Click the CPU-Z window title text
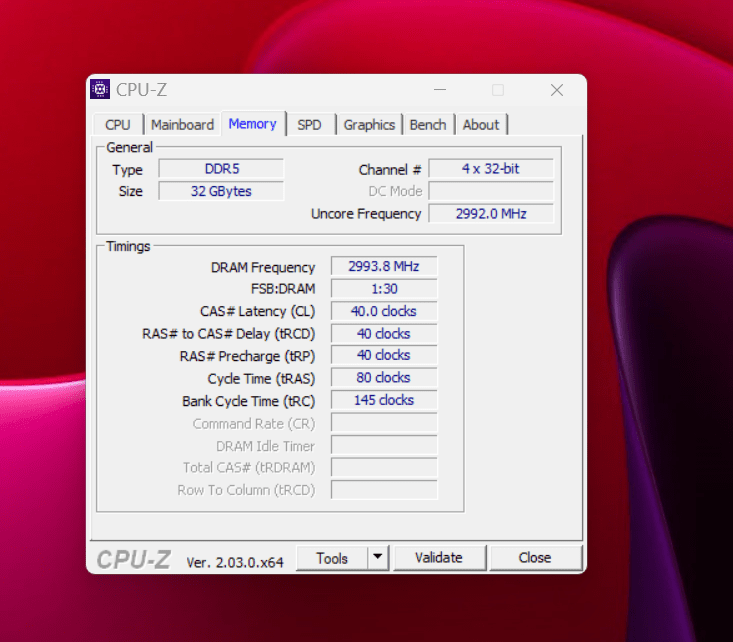 (x=141, y=90)
